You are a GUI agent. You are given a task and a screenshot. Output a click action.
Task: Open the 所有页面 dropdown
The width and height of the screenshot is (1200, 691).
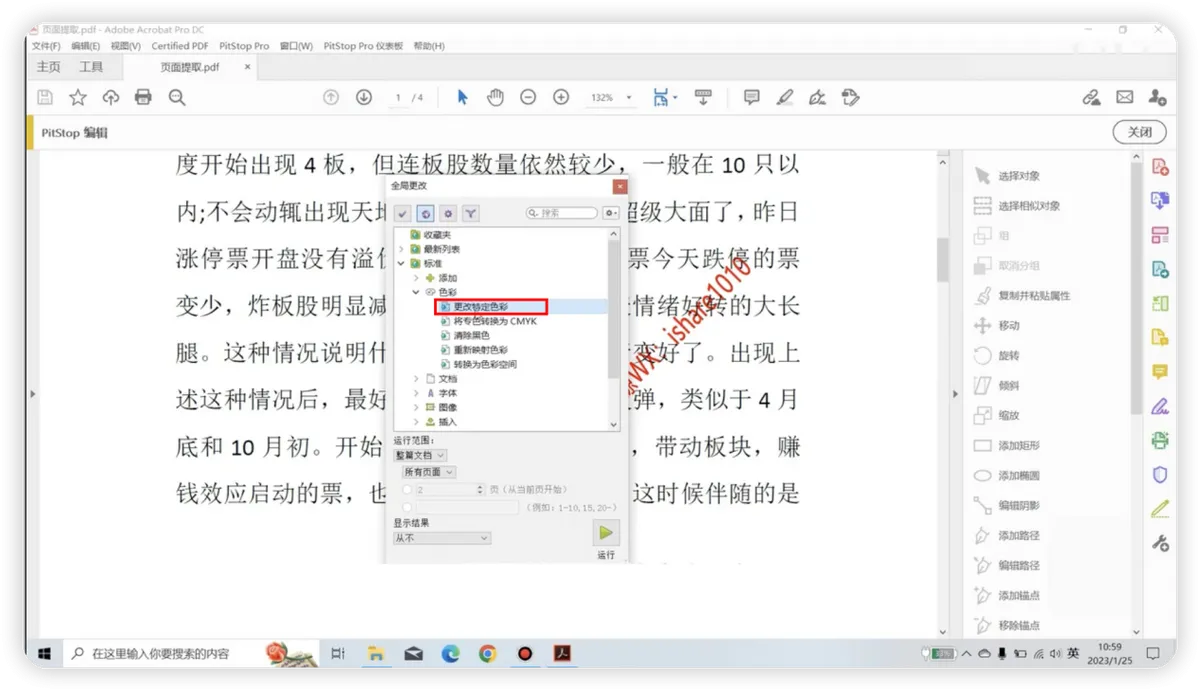click(x=429, y=472)
